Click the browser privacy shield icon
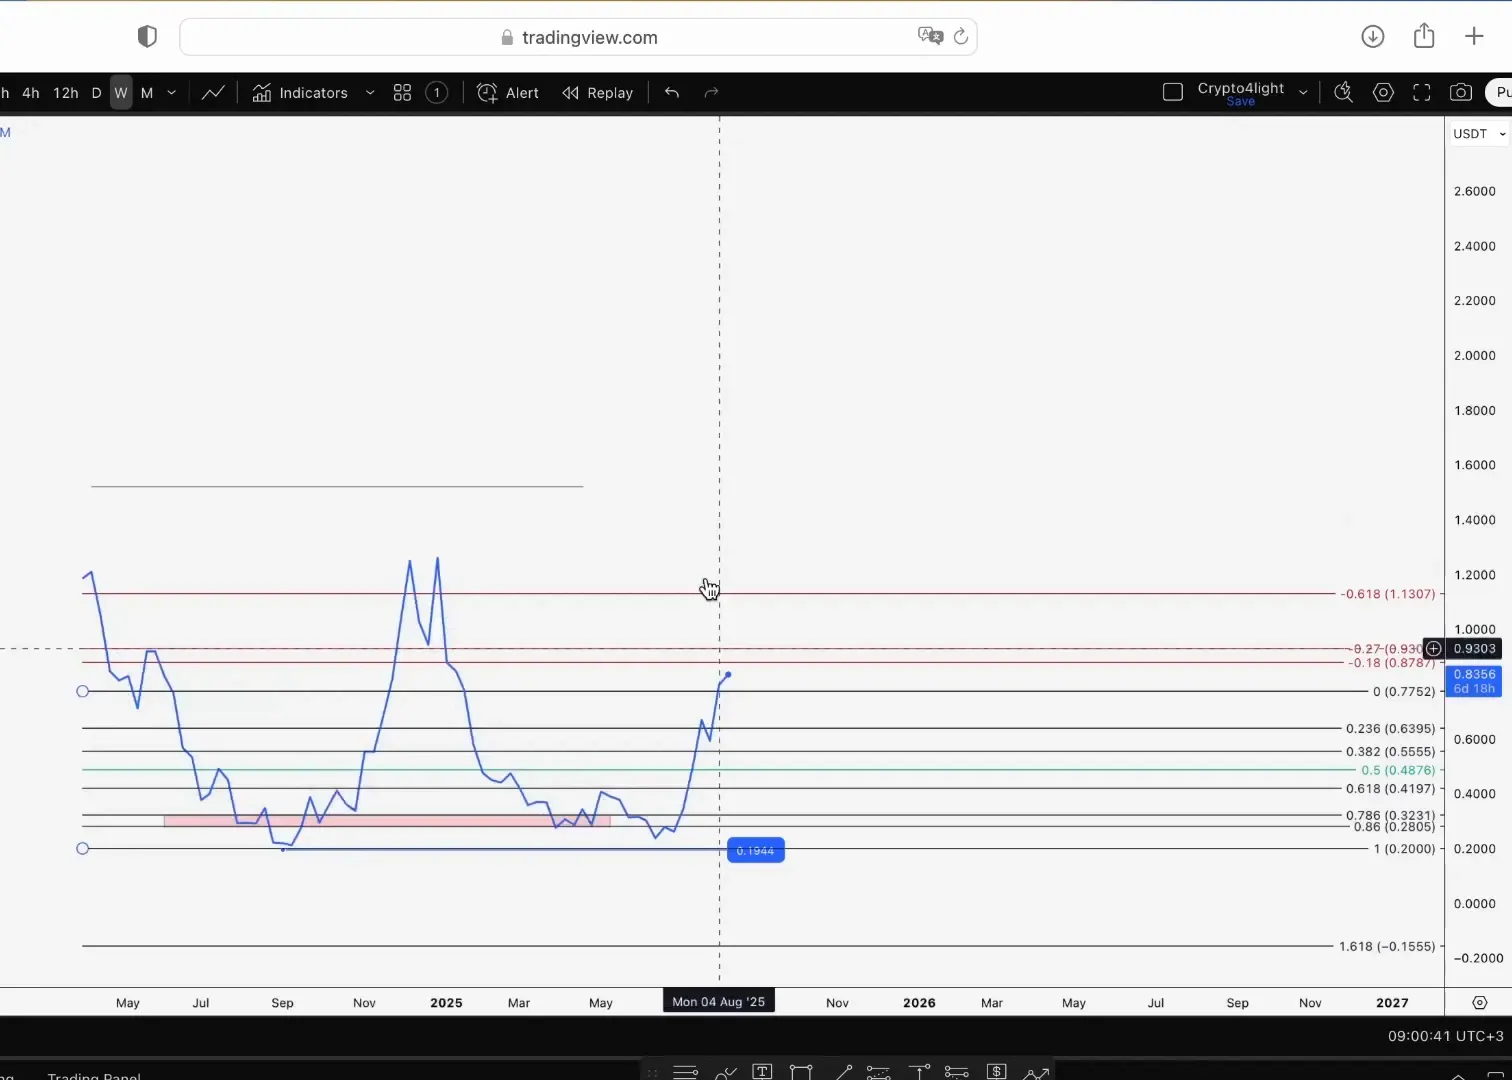This screenshot has width=1512, height=1080. tap(147, 37)
